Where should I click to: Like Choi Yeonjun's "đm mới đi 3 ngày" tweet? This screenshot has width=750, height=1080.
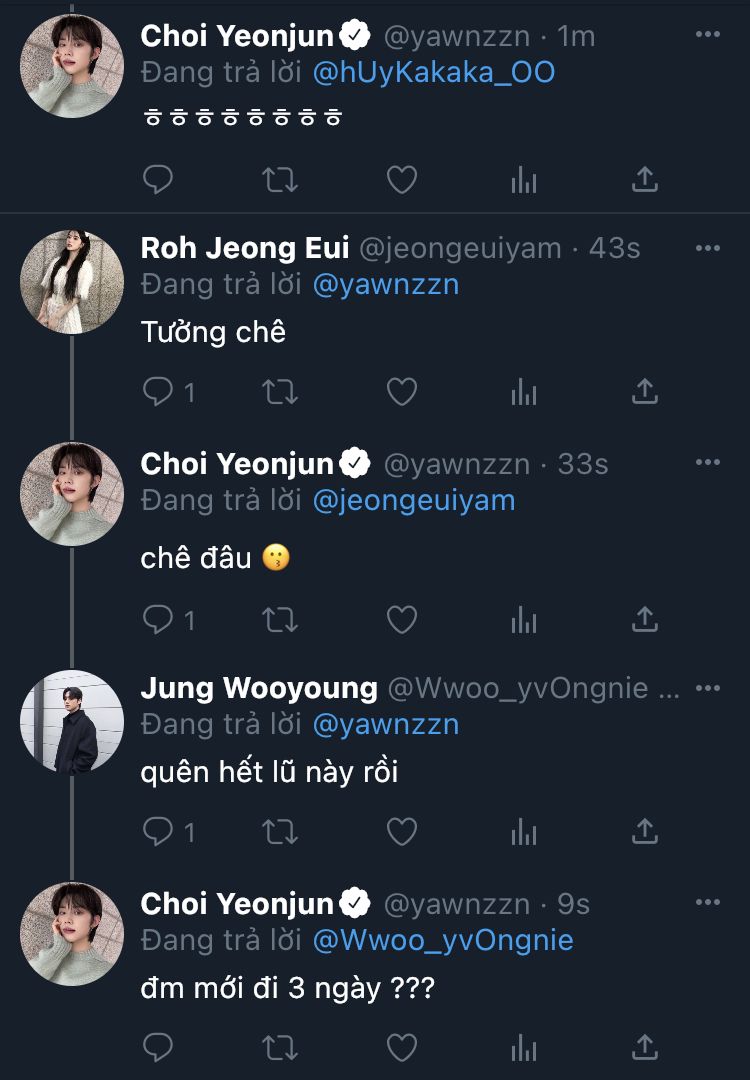pos(402,1047)
